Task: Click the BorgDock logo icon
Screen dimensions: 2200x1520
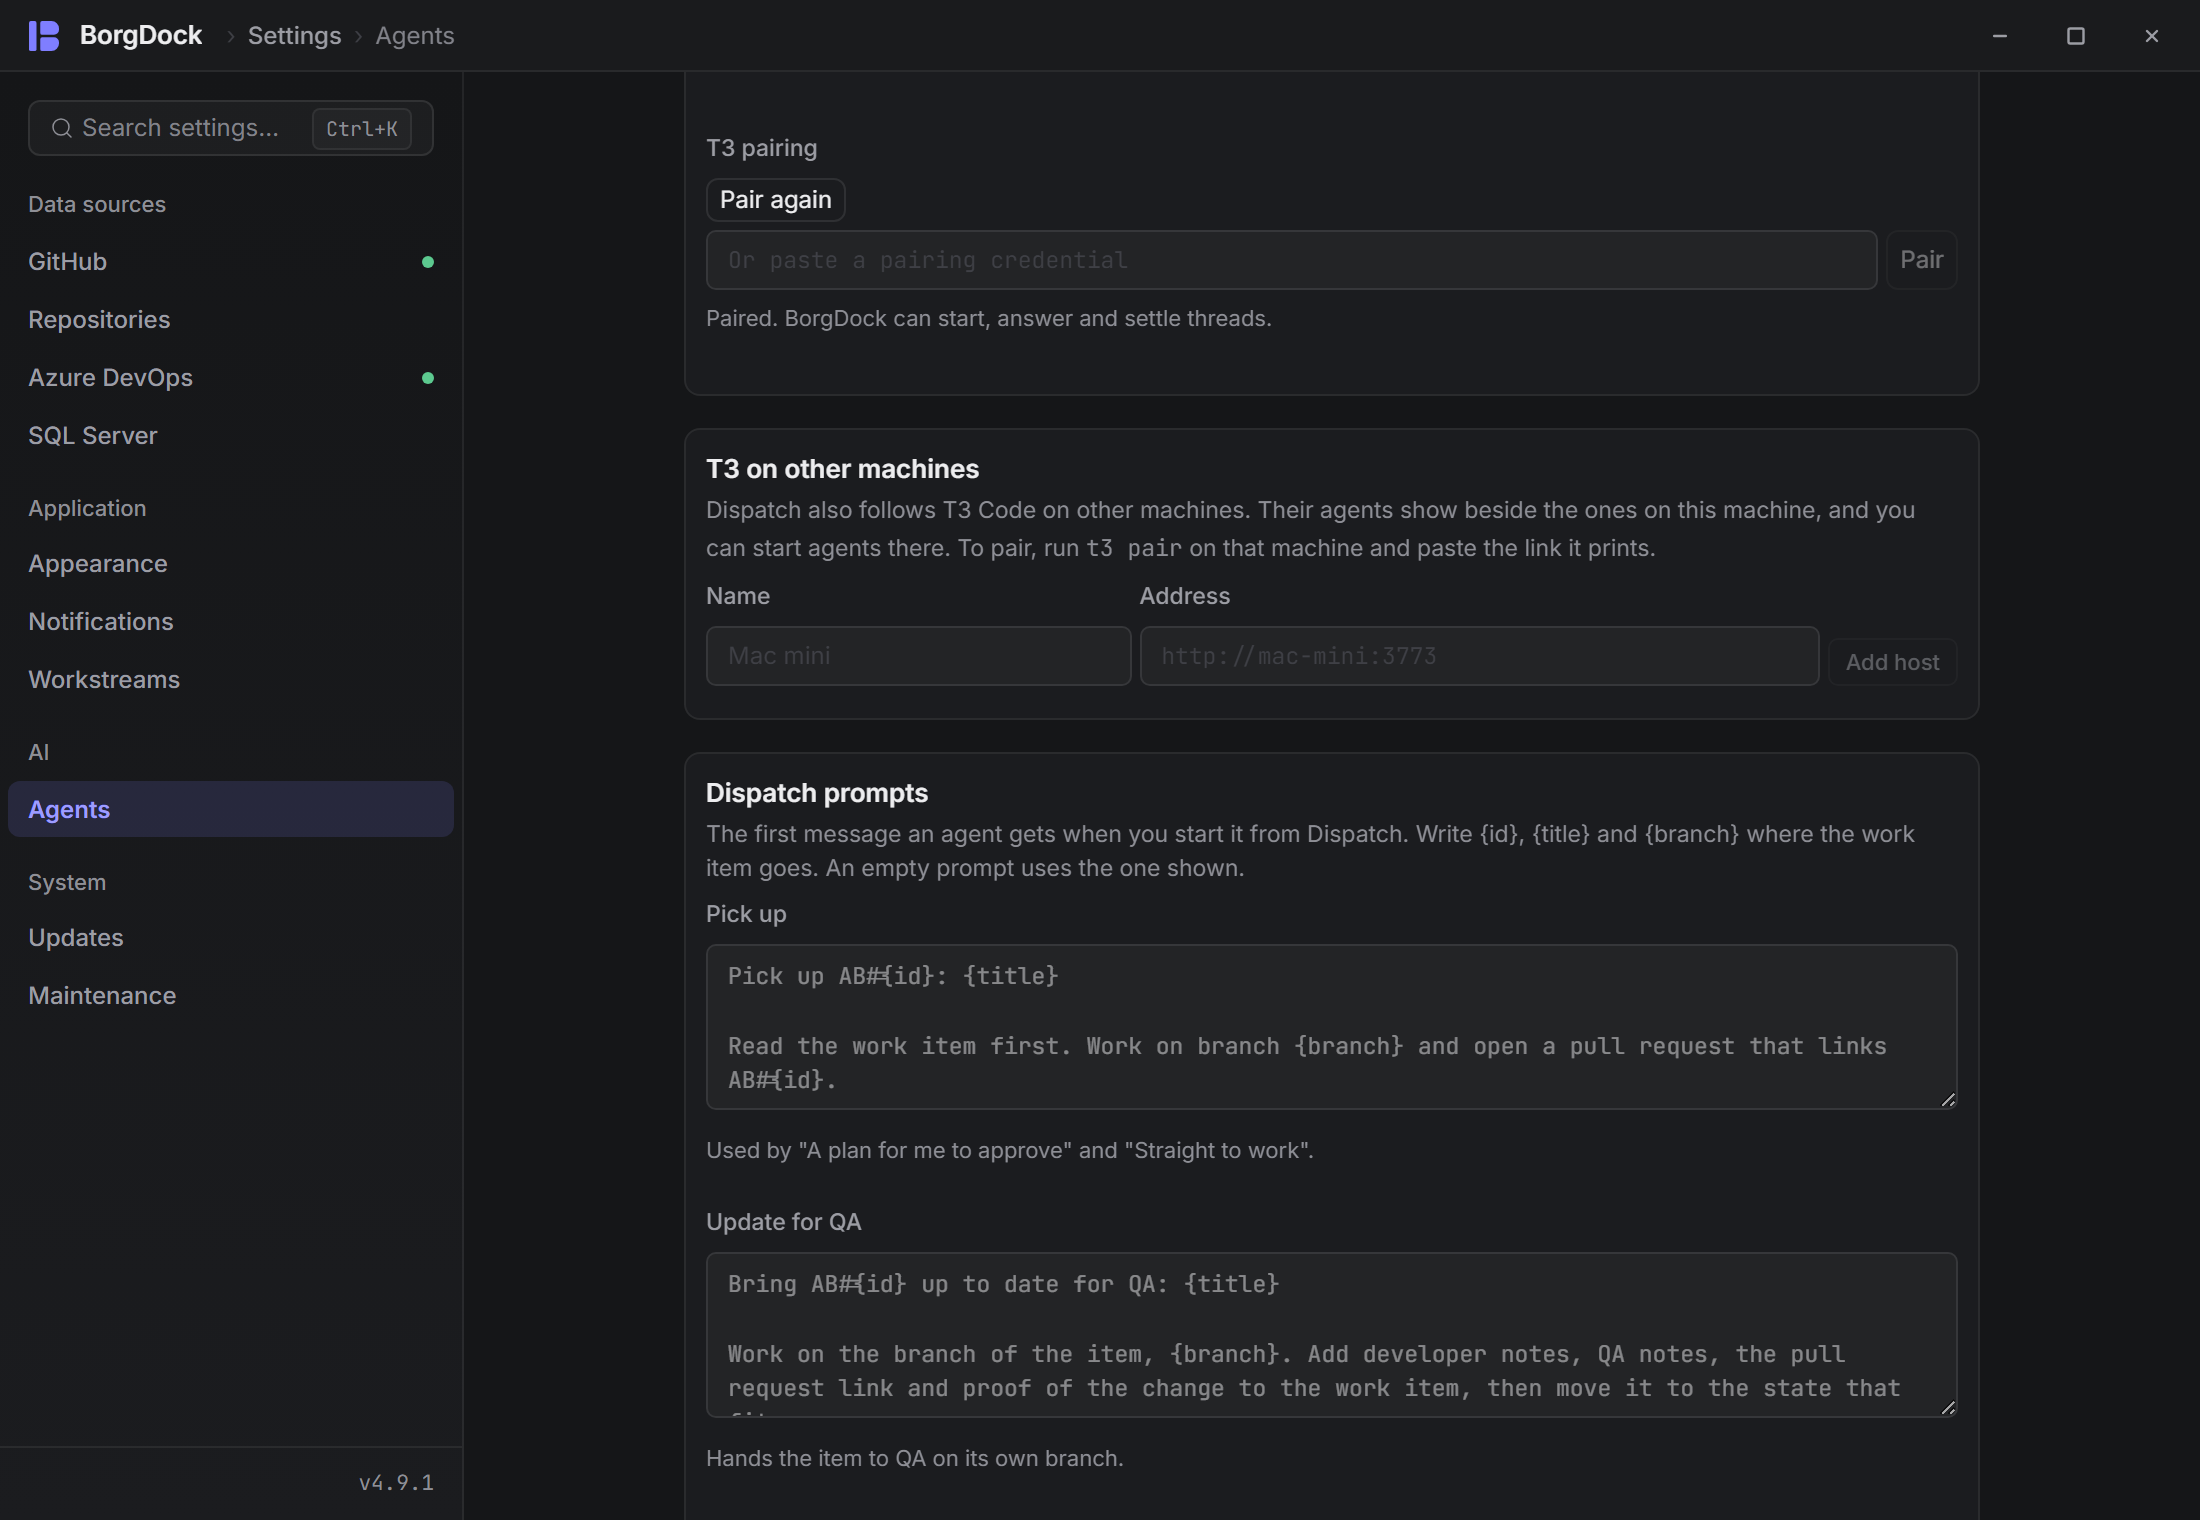Action: click(44, 36)
